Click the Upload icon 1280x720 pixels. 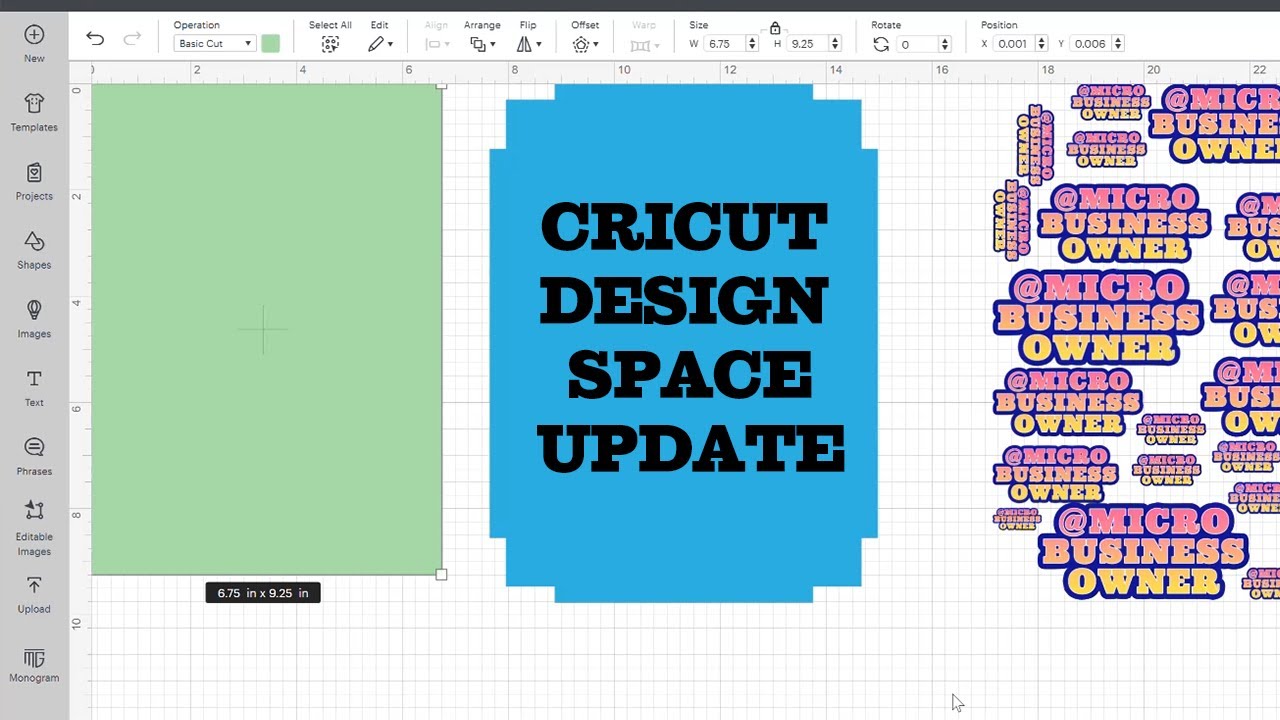(34, 585)
